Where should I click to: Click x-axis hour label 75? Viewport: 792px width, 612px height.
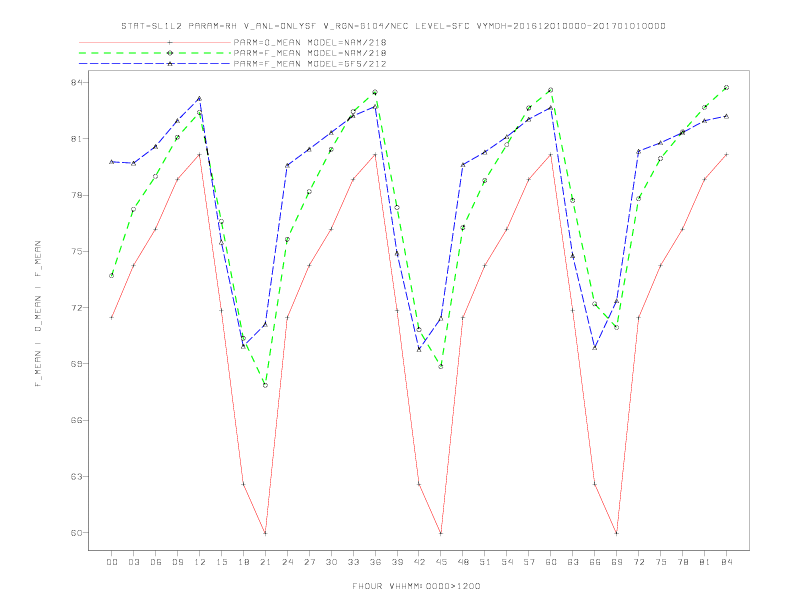(661, 562)
